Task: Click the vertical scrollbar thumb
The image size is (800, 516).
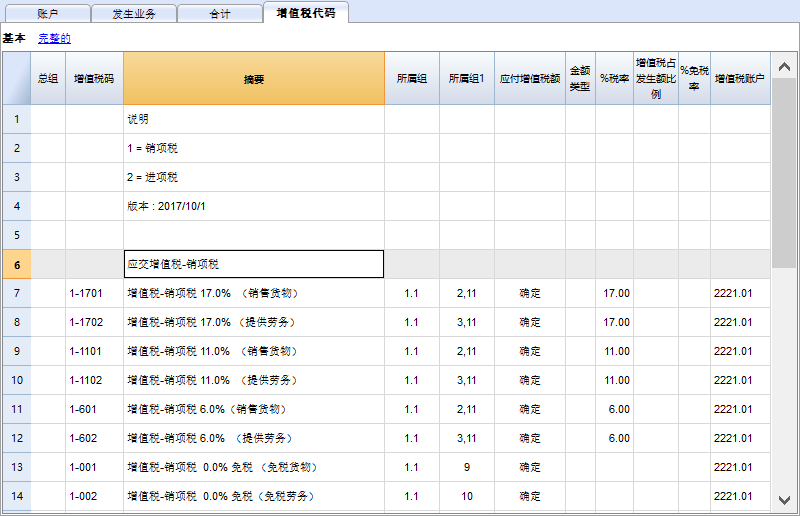Action: 784,170
